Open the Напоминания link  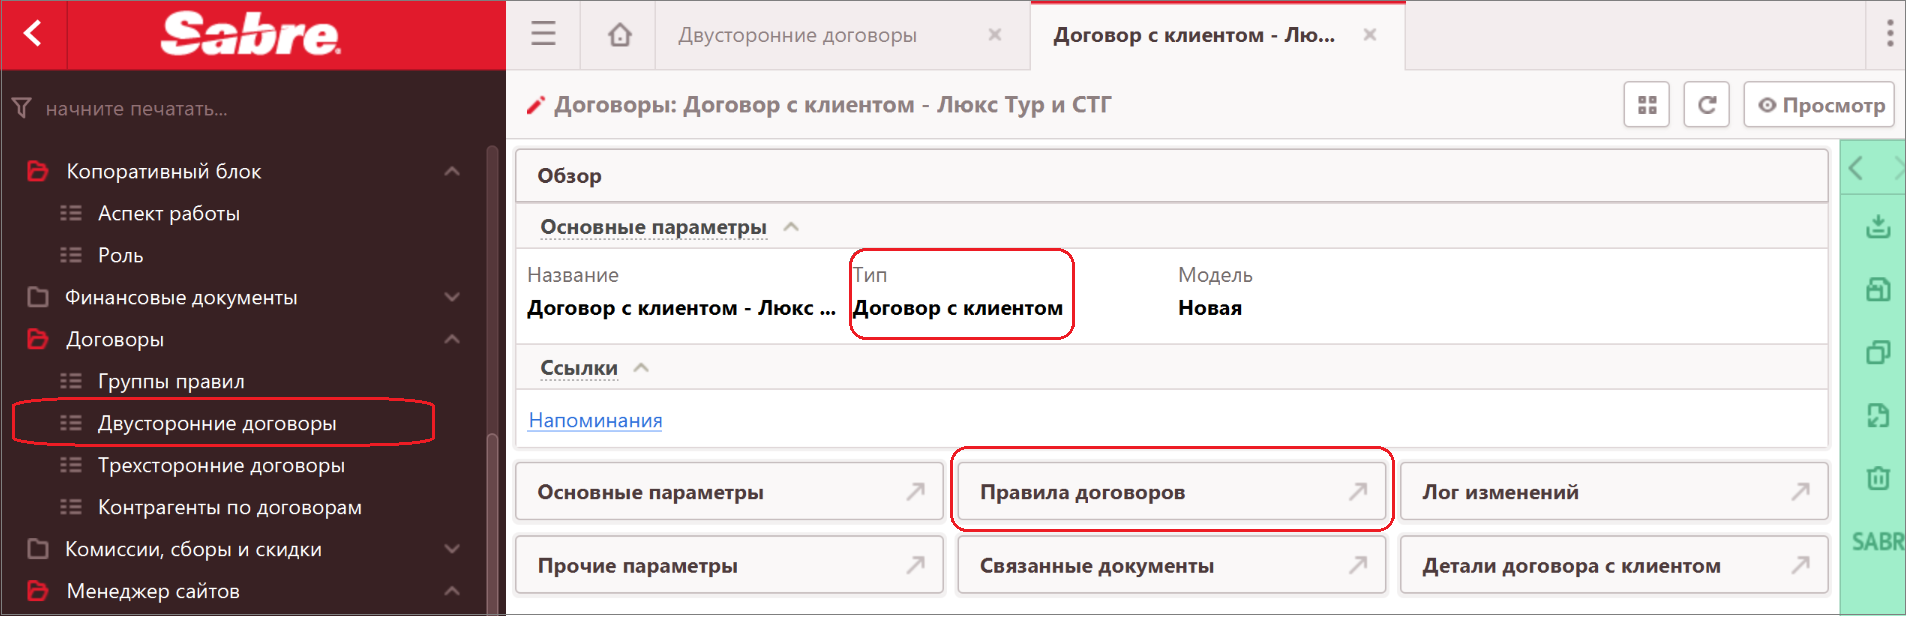pyautogui.click(x=595, y=420)
